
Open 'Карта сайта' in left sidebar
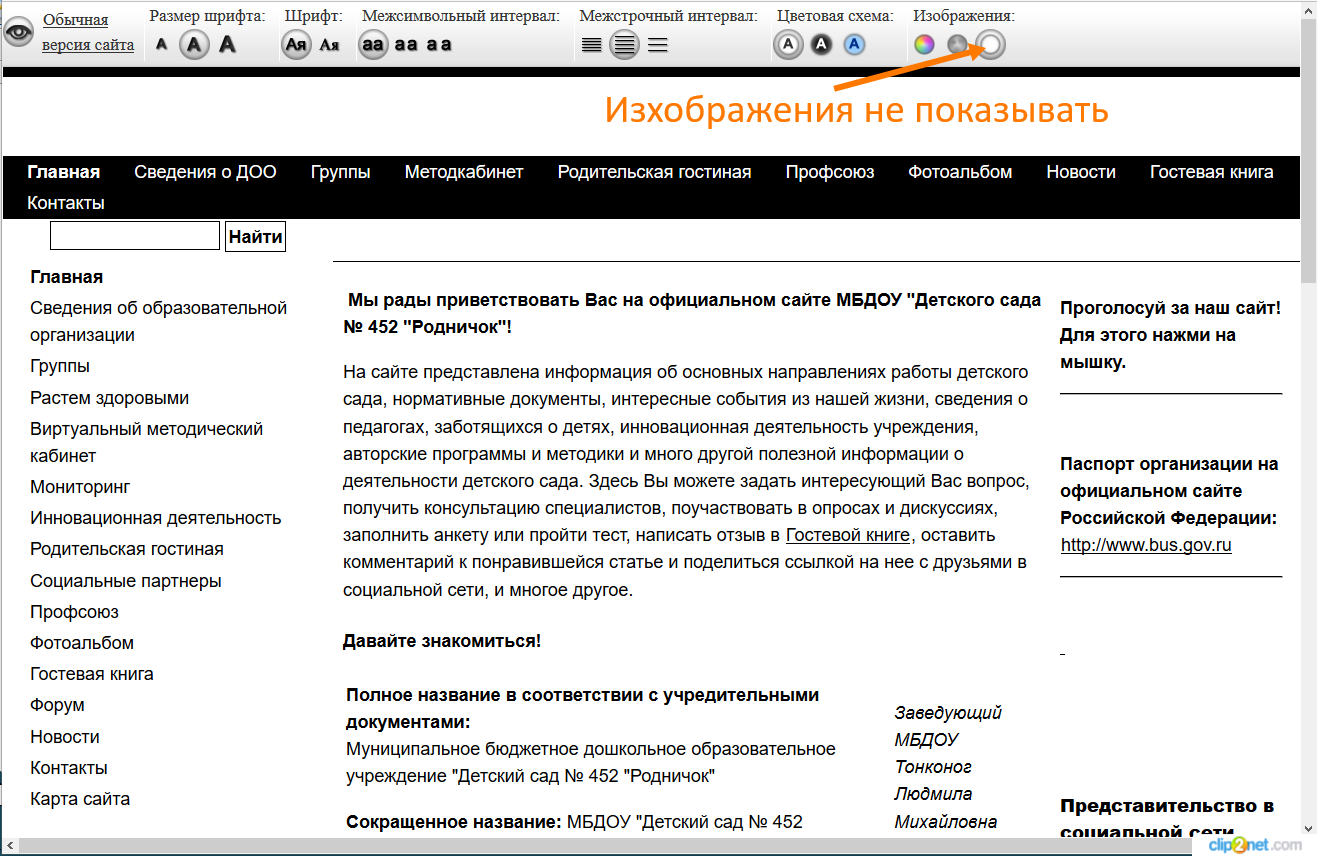click(x=80, y=799)
